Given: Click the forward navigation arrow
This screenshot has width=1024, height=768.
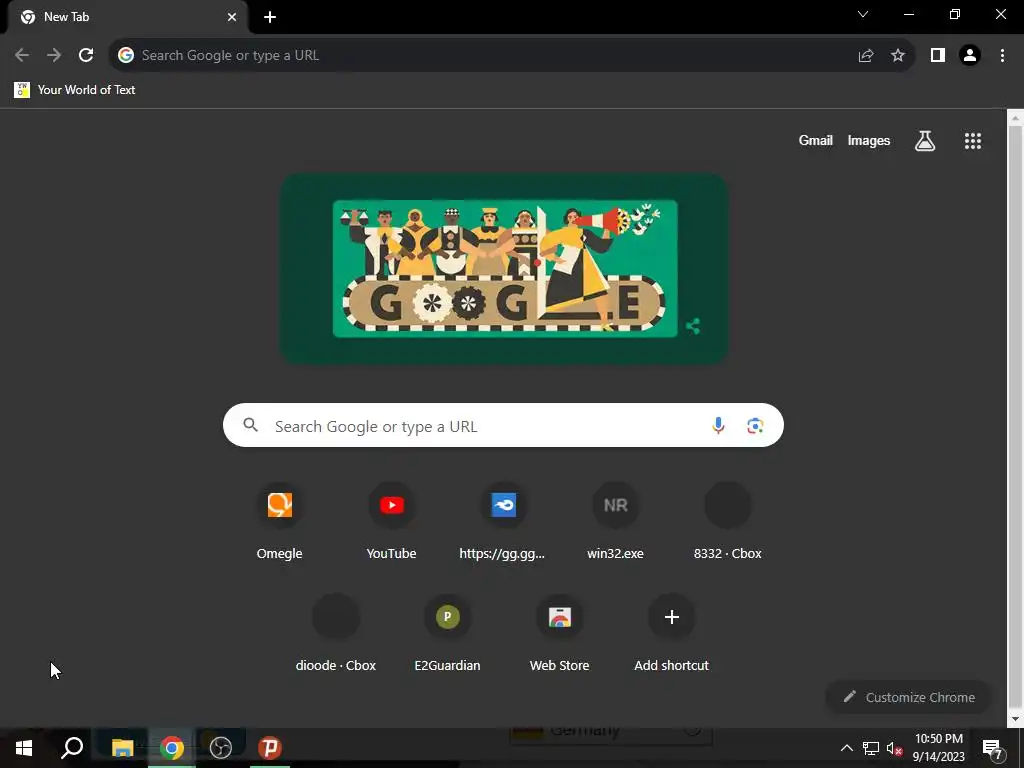Looking at the screenshot, I should tap(54, 55).
